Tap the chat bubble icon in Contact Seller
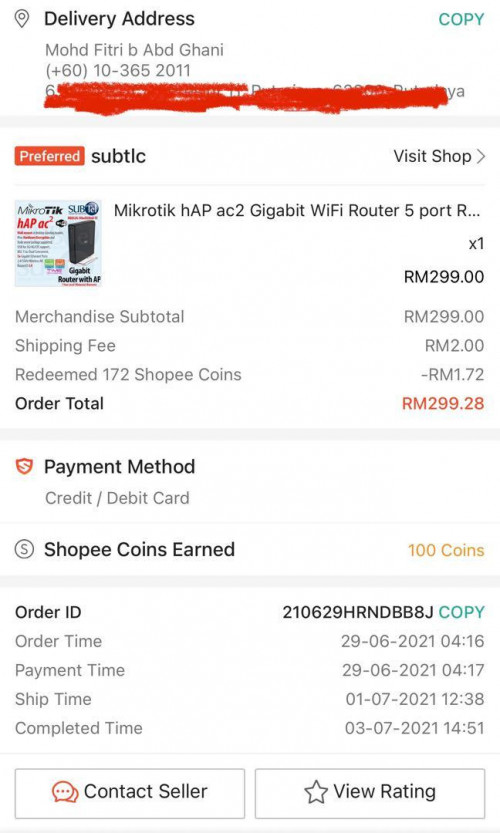500x833 pixels. (x=65, y=792)
